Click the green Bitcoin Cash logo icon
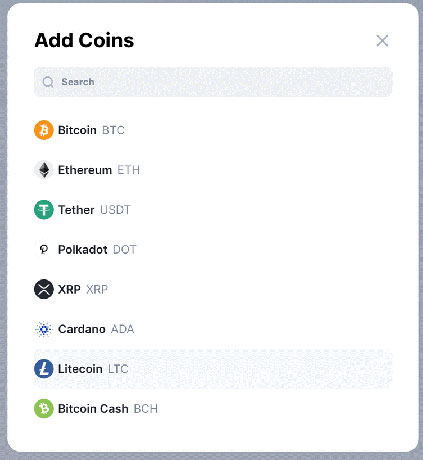Screen dimensions: 423x460 [44, 409]
